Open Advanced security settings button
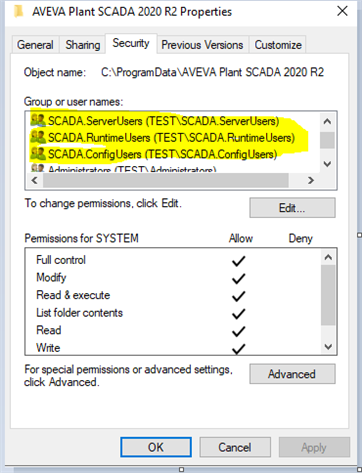 292,374
